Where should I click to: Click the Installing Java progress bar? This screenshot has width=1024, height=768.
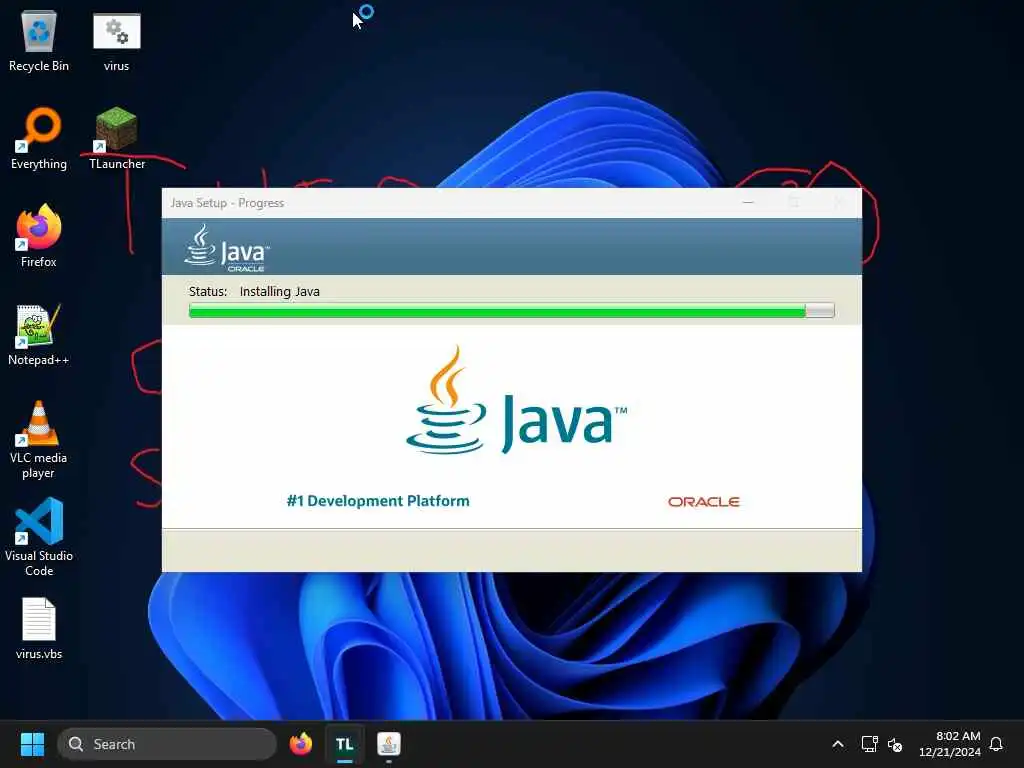(511, 311)
